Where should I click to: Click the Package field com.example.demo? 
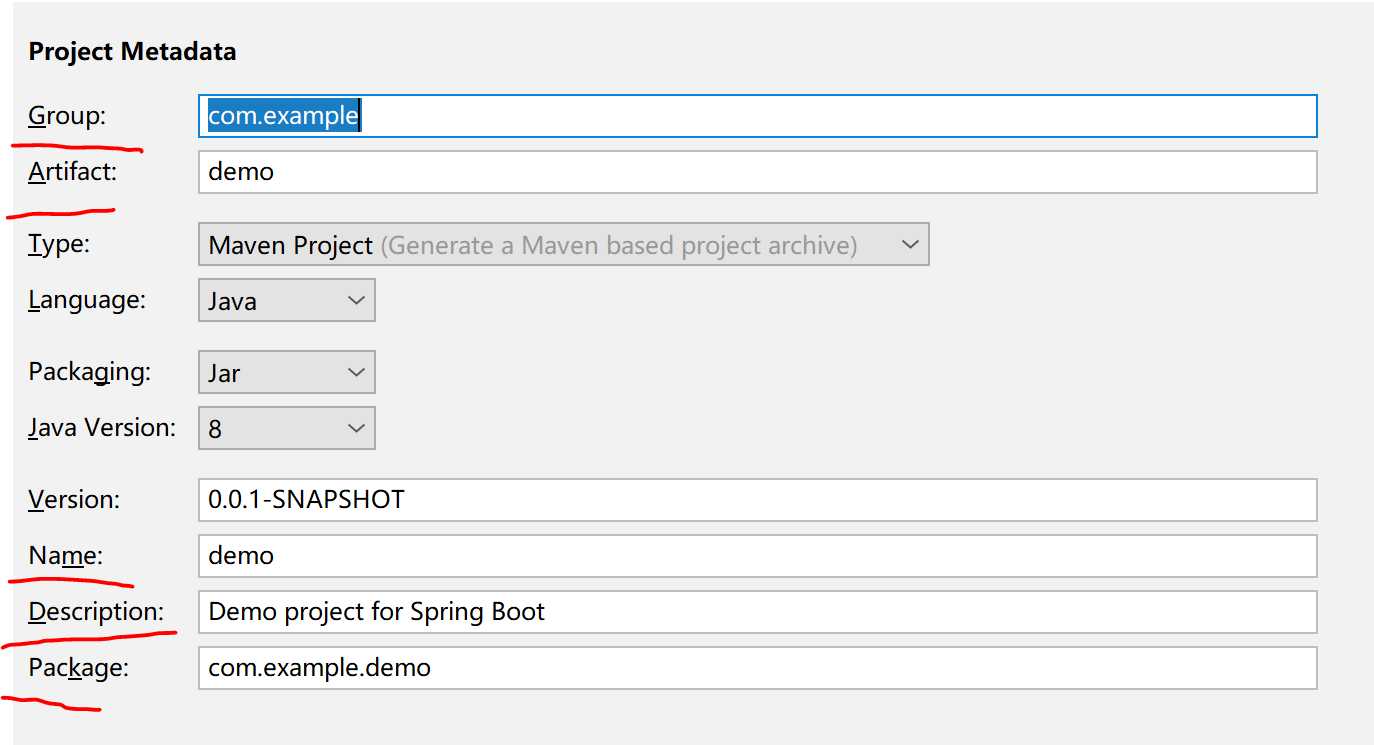coord(758,668)
